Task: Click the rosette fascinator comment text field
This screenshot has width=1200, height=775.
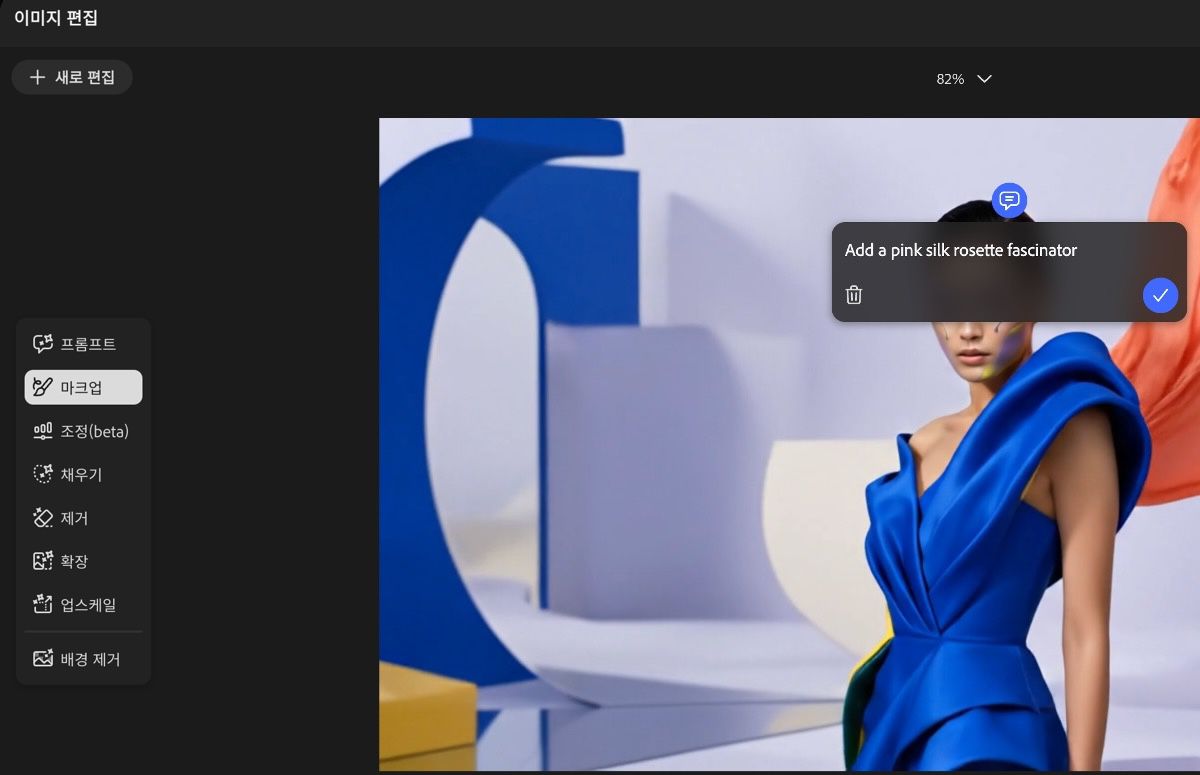Action: pos(961,250)
